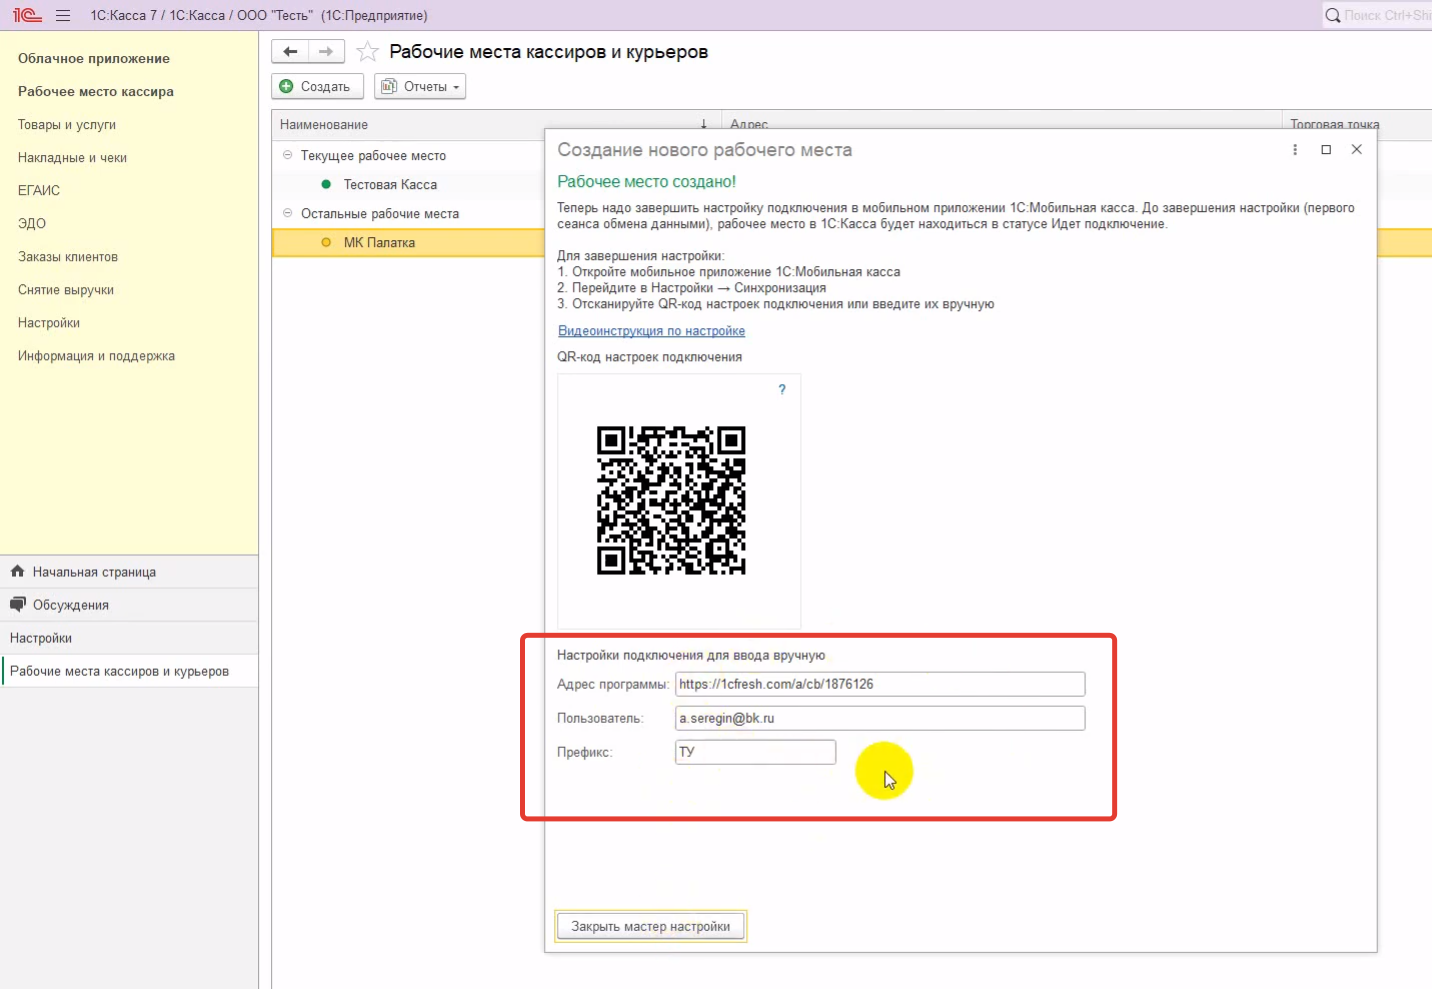
Task: Close the Создание нового рабочего места dialog
Action: coord(1356,149)
